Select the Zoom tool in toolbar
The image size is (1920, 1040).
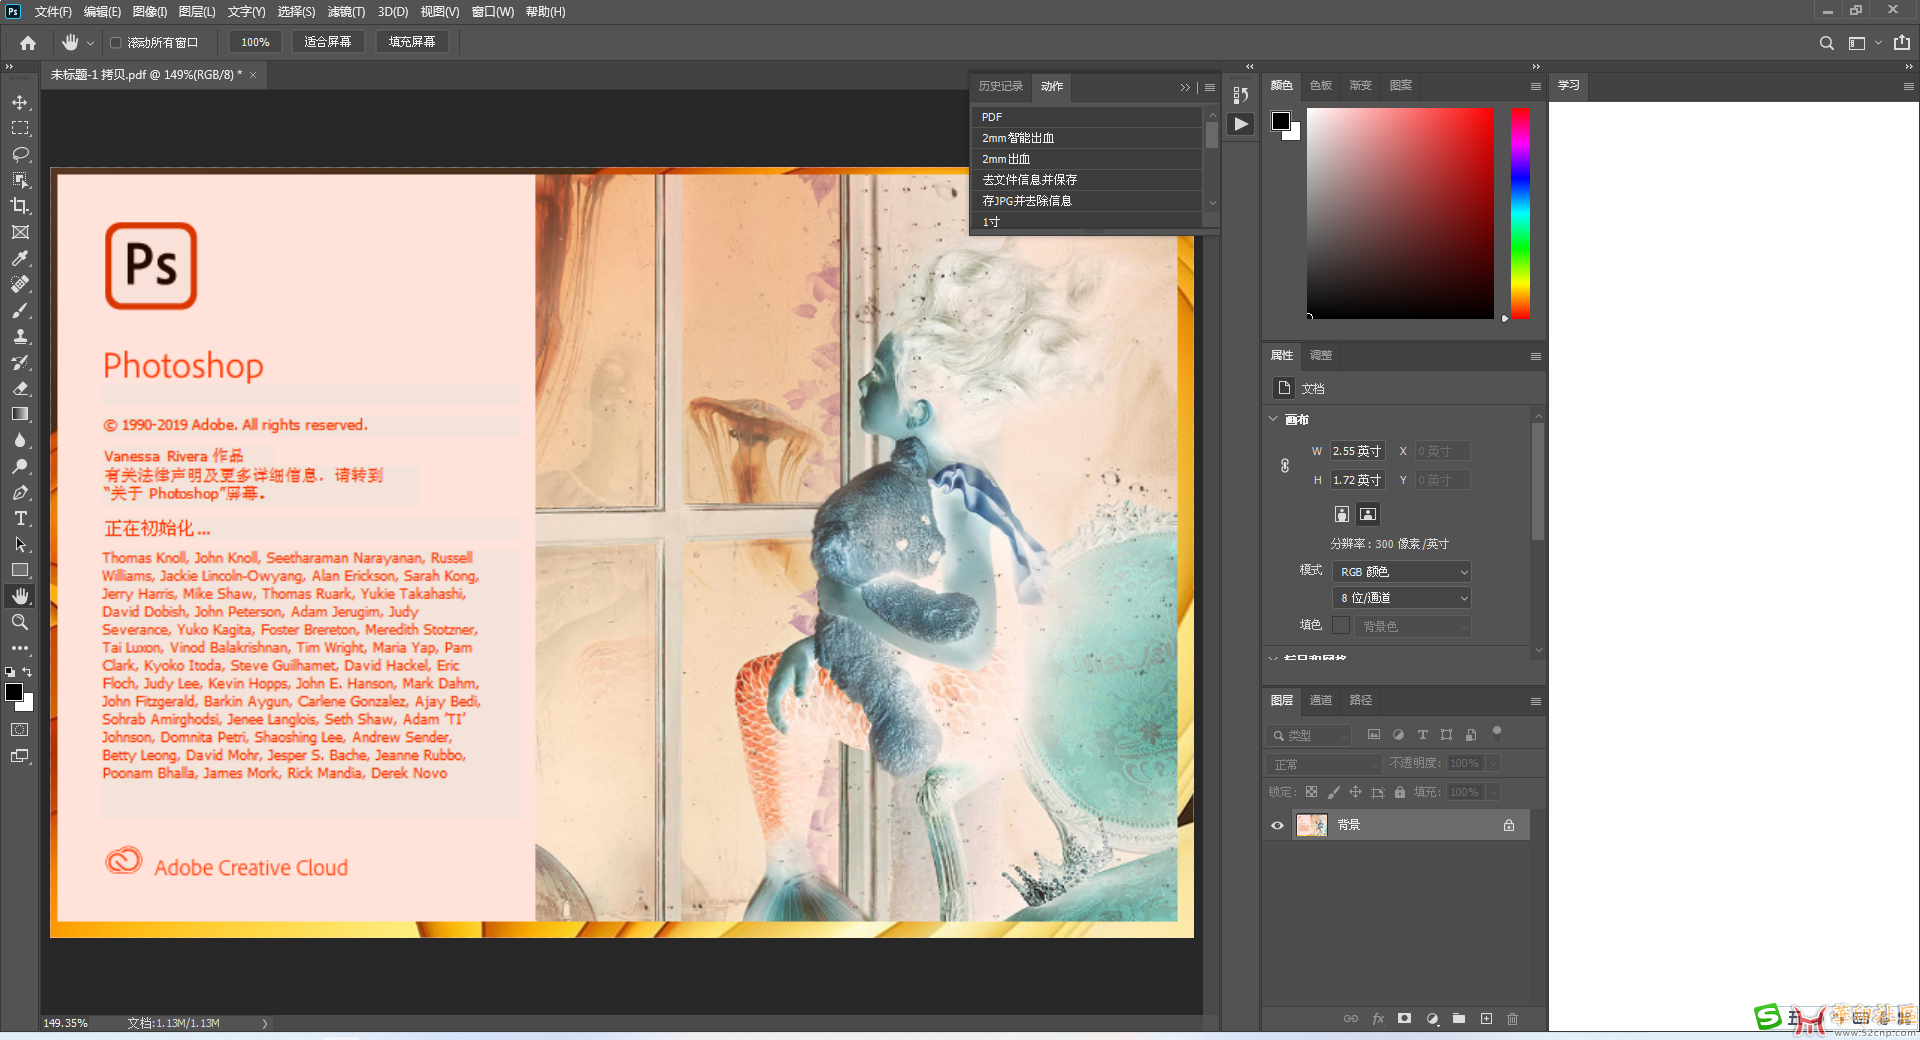[20, 622]
